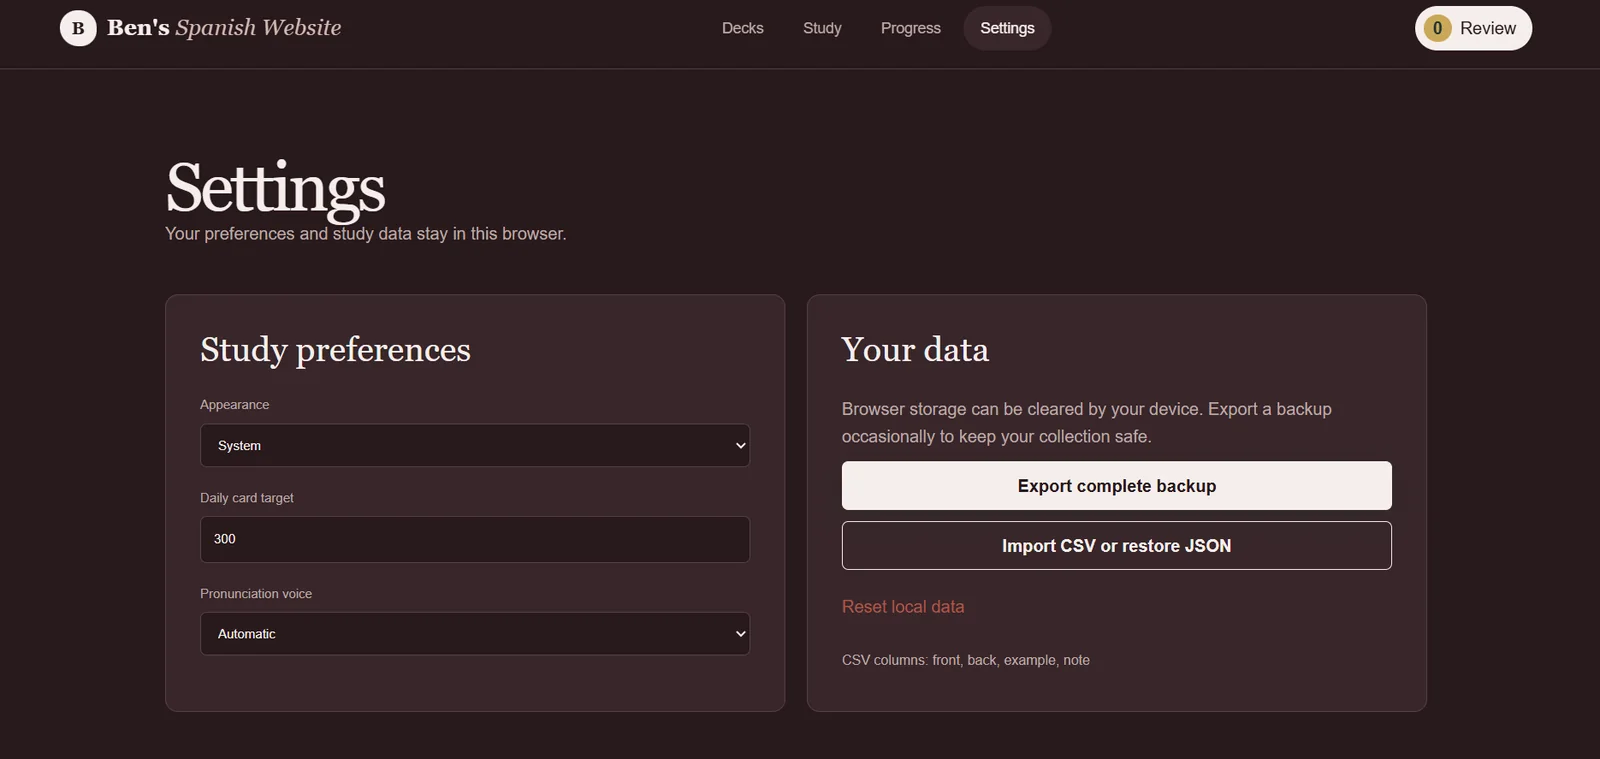Viewport: 1600px width, 759px height.
Task: Select the Settings tab
Action: [x=1007, y=28]
